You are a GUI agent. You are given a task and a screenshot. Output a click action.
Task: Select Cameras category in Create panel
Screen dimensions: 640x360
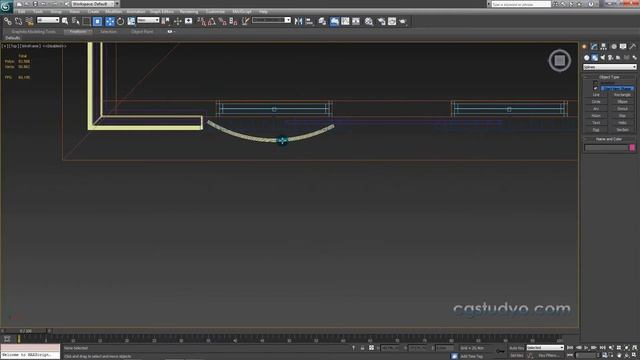[611, 58]
